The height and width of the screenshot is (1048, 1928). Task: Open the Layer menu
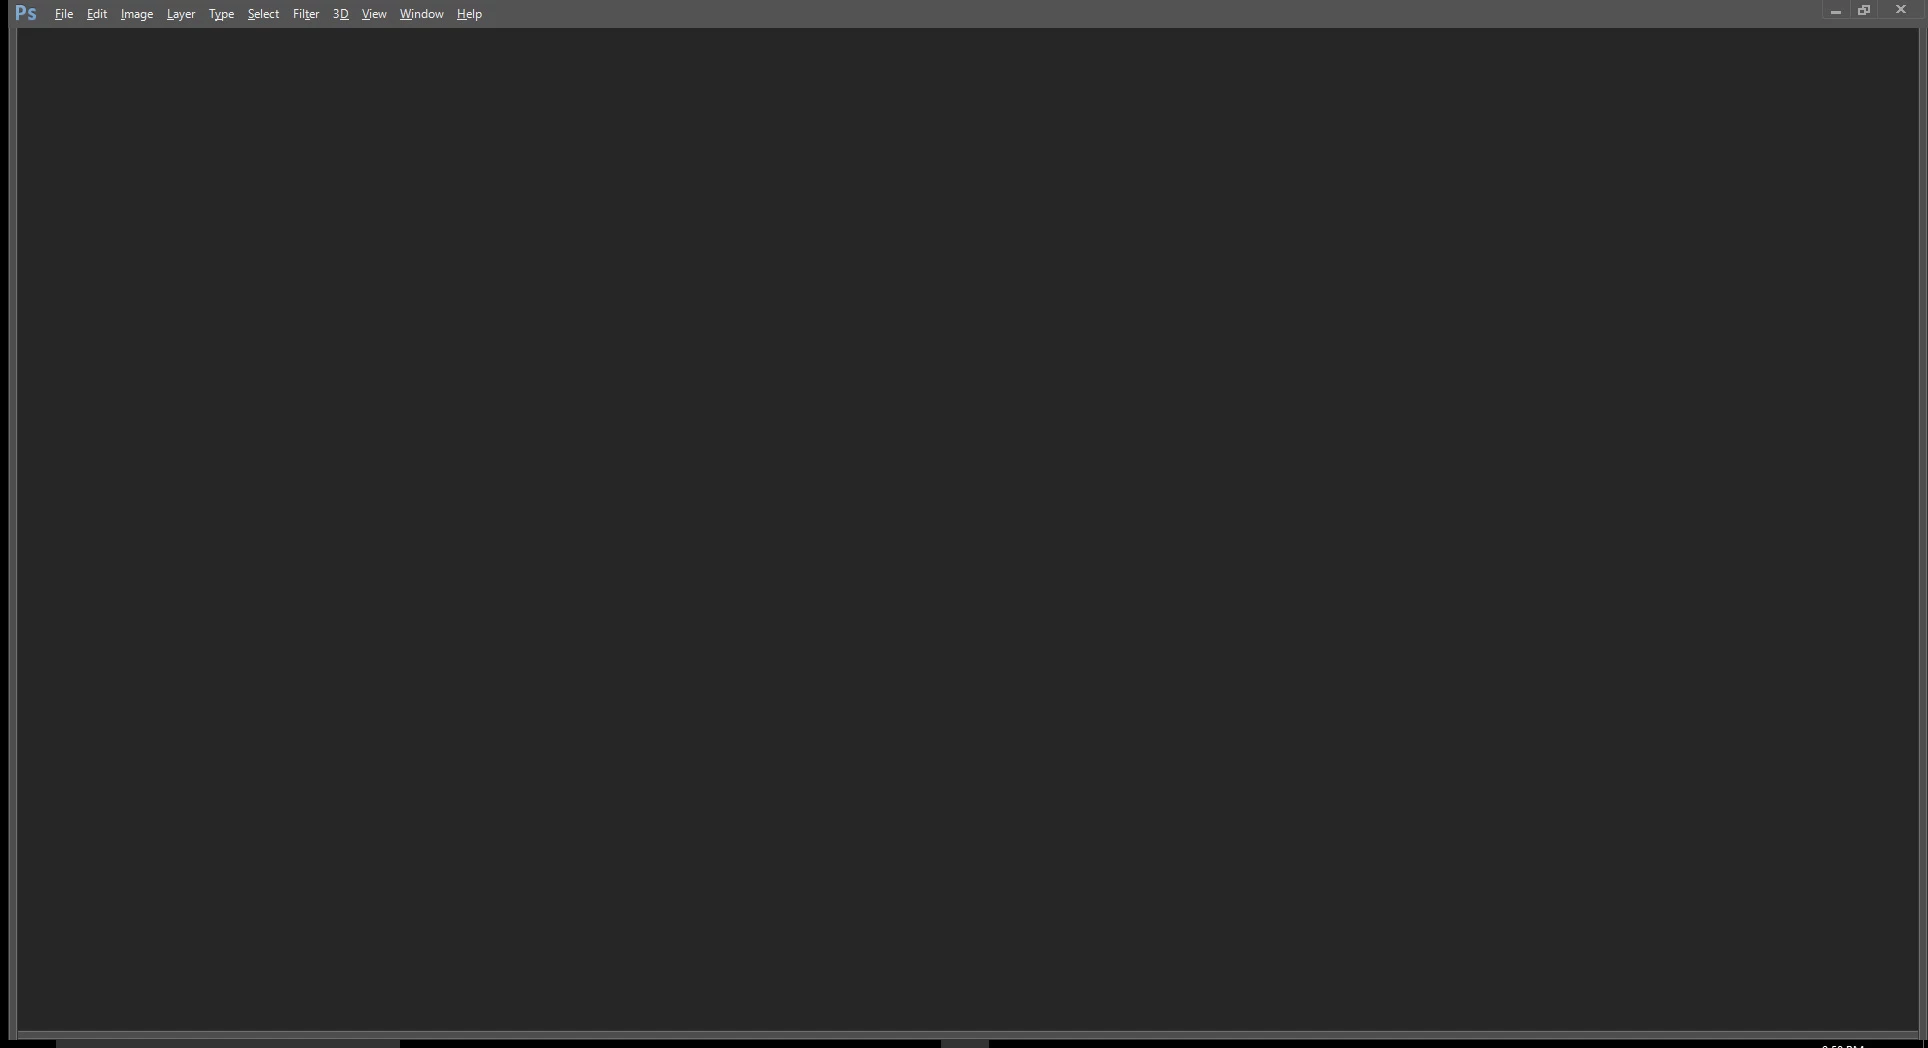[x=181, y=14]
